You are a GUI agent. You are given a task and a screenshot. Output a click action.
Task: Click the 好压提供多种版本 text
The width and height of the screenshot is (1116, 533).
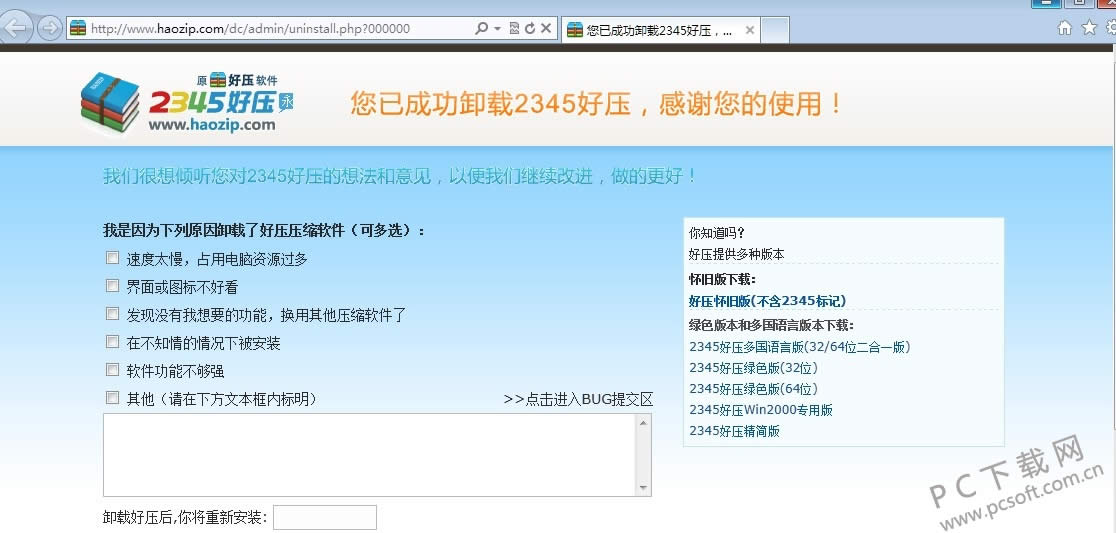[x=737, y=254]
